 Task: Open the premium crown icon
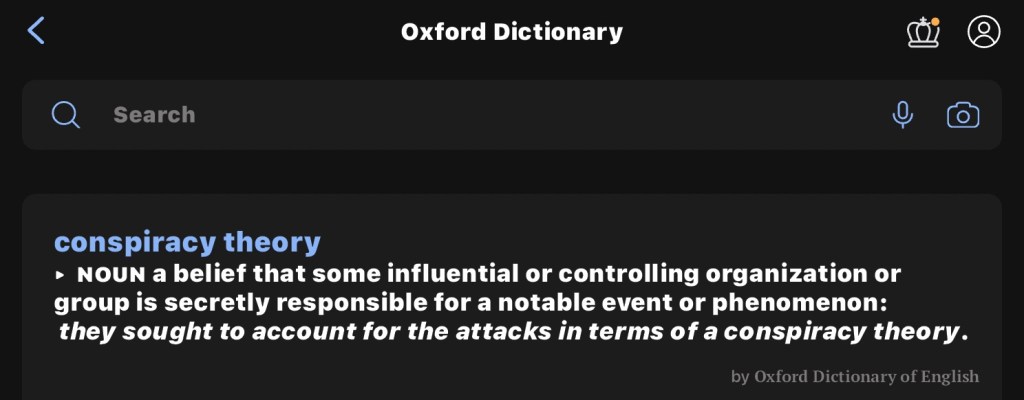click(923, 32)
